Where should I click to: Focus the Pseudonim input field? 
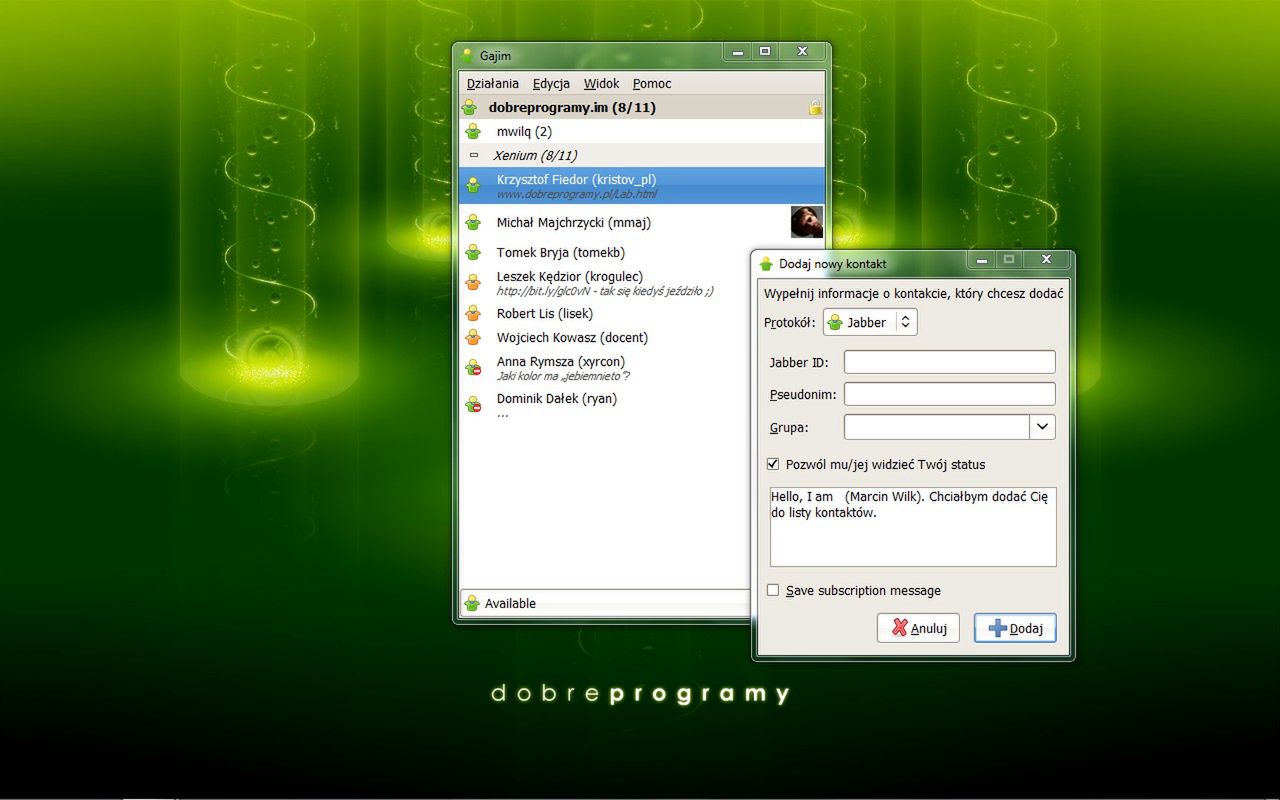click(x=949, y=394)
